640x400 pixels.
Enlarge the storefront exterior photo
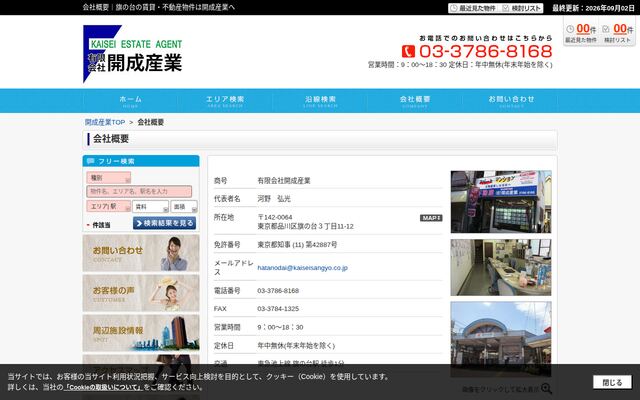coord(501,202)
